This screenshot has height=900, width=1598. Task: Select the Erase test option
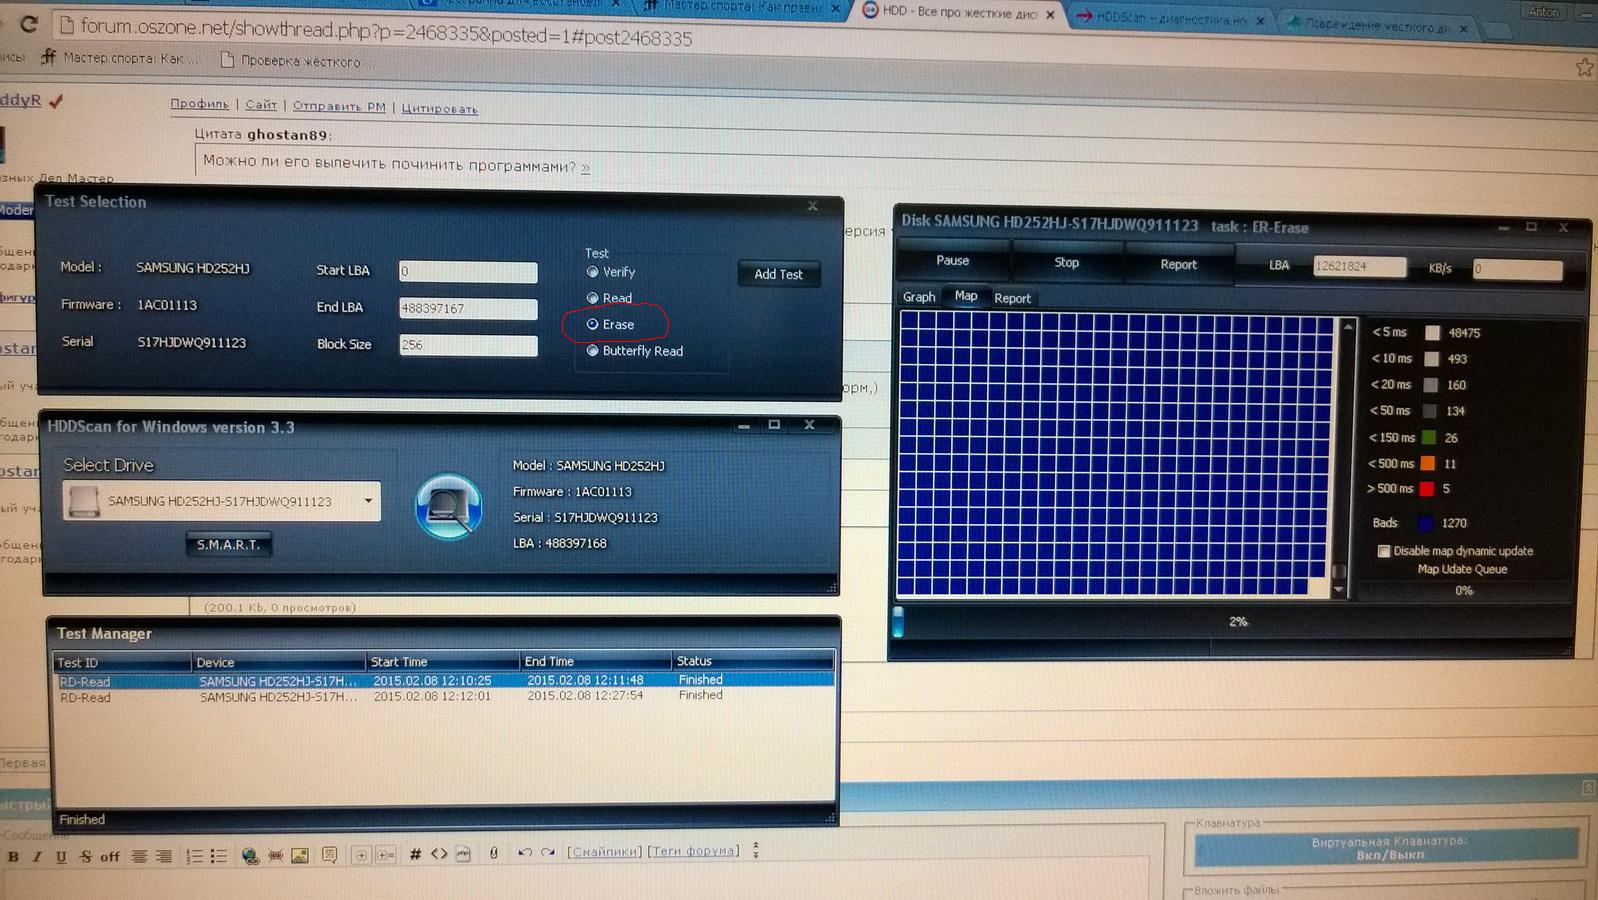593,324
